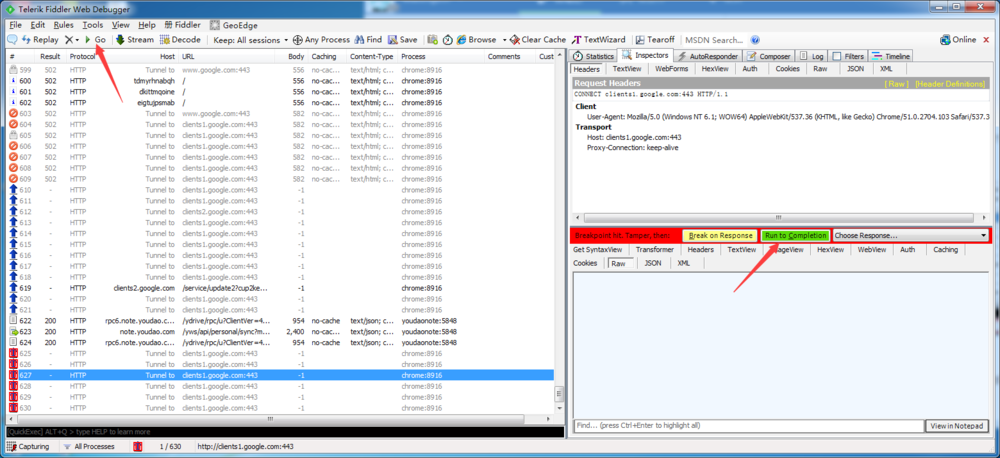This screenshot has width=1000, height=458.
Task: Click the camera screenshot icon in toolbar
Action: click(432, 40)
